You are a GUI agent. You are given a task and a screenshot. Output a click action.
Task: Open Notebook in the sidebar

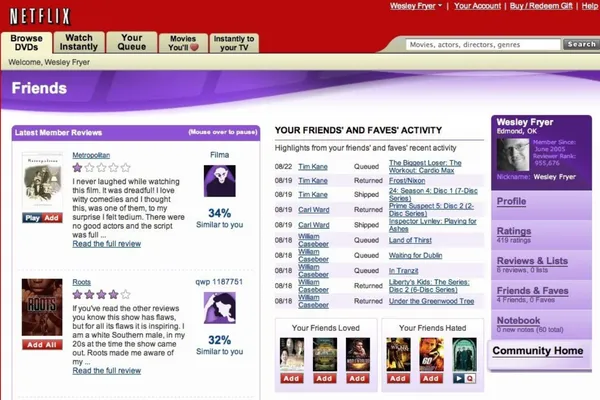(x=518, y=321)
